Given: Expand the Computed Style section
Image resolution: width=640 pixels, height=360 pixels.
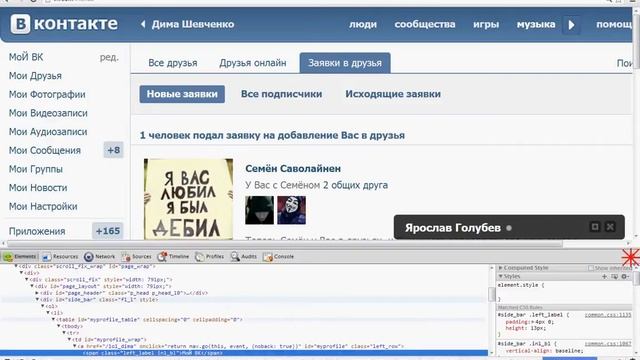Looking at the screenshot, I should coord(500,268).
